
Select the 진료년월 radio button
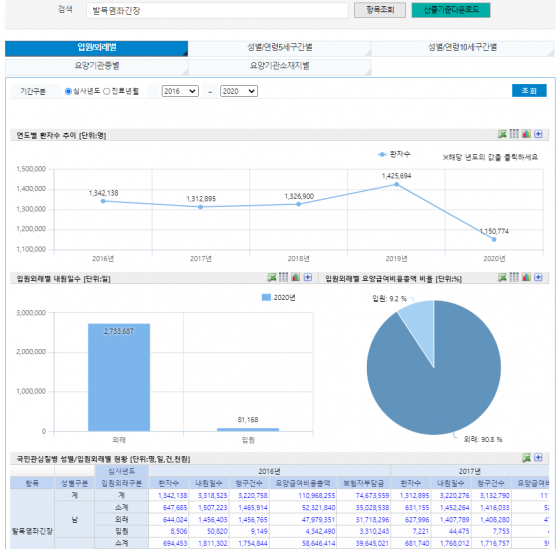coord(106,91)
